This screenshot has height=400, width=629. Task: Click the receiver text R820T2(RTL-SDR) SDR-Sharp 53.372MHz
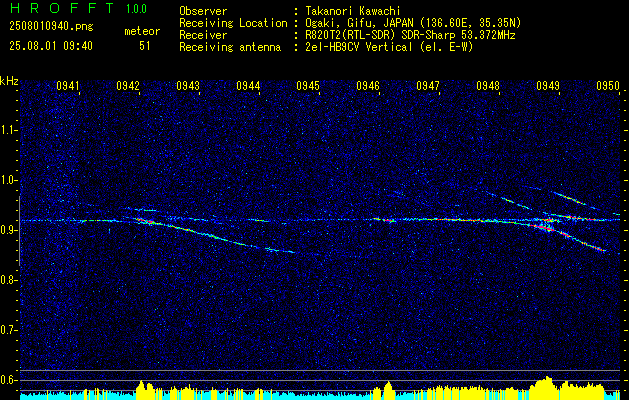pyautogui.click(x=408, y=35)
